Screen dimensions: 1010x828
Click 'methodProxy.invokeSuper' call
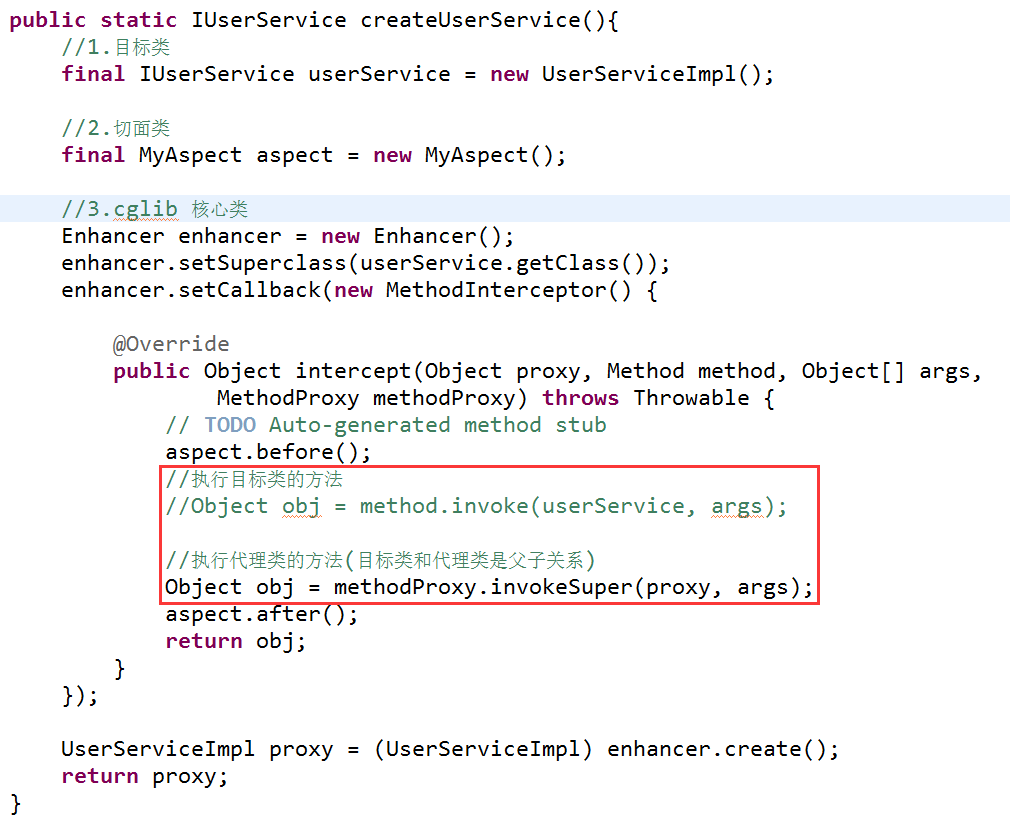[483, 588]
